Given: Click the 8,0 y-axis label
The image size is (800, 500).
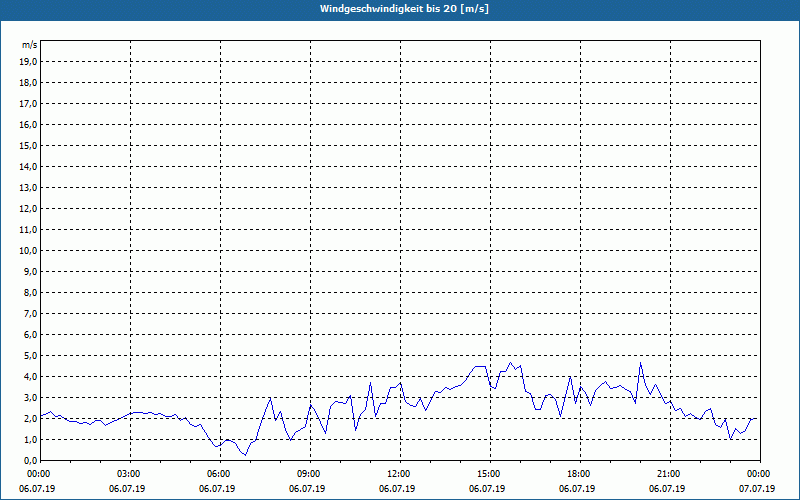Looking at the screenshot, I should coord(31,292).
